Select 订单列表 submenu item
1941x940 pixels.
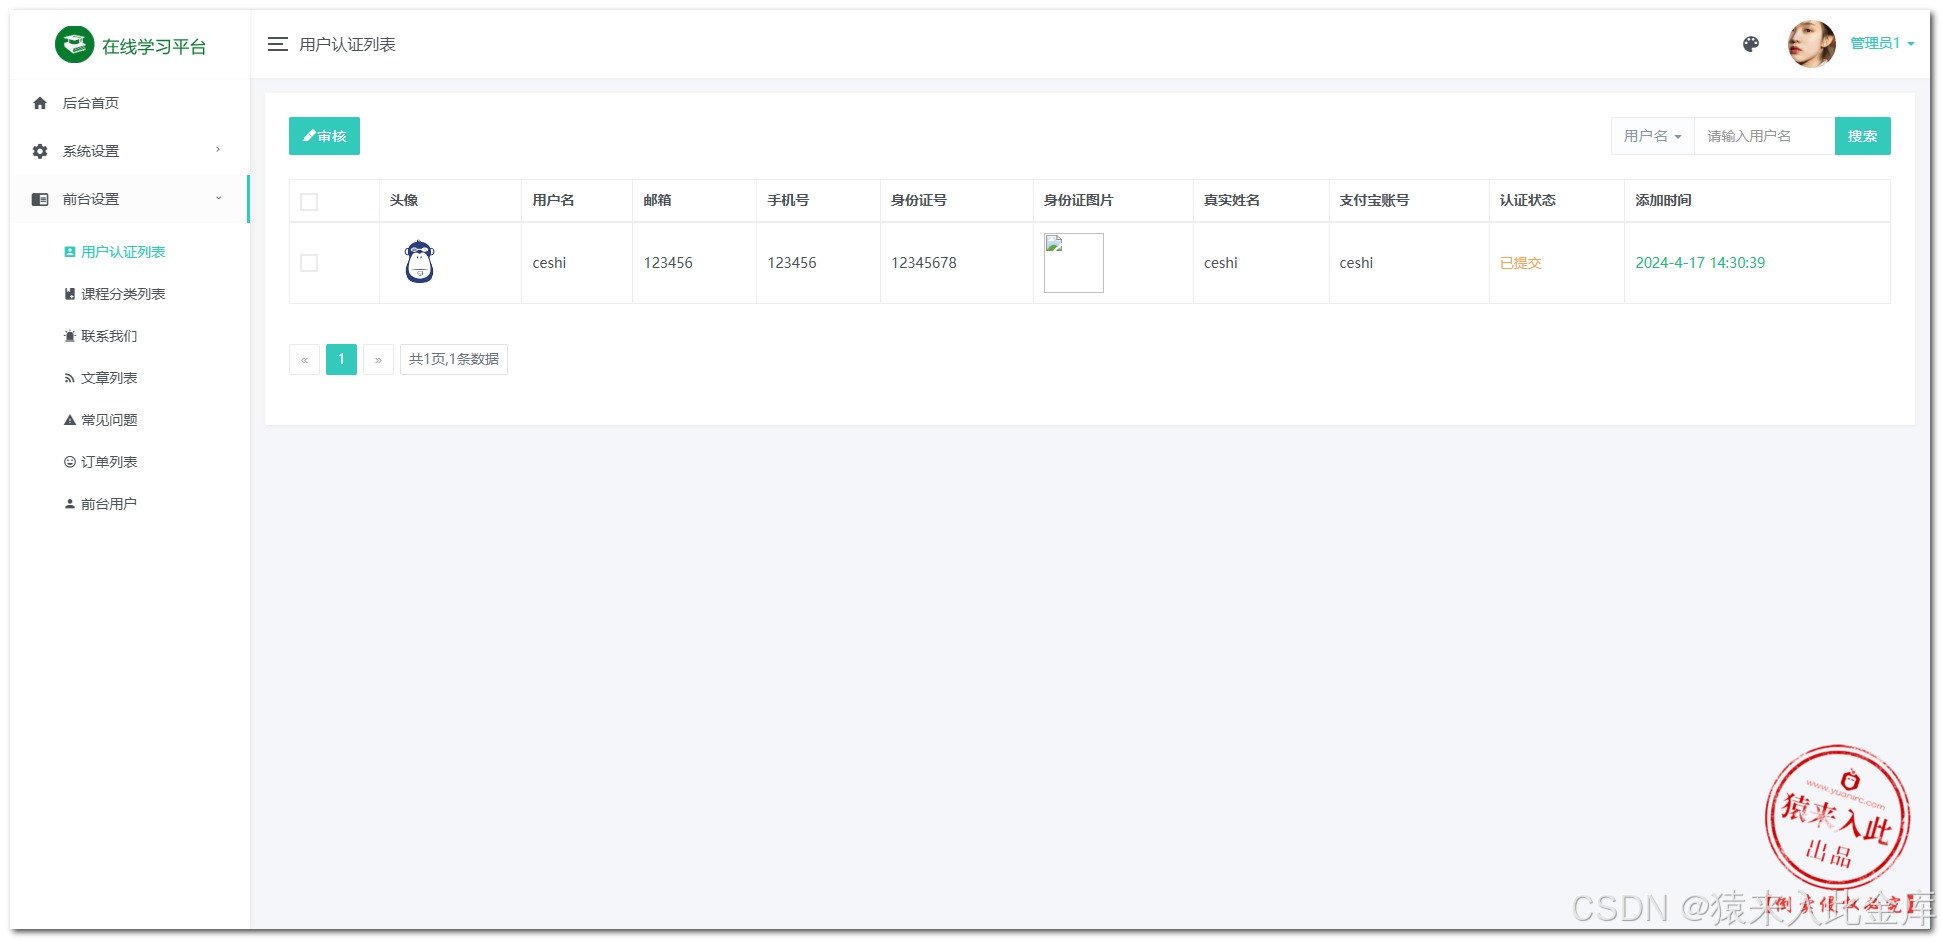point(109,462)
